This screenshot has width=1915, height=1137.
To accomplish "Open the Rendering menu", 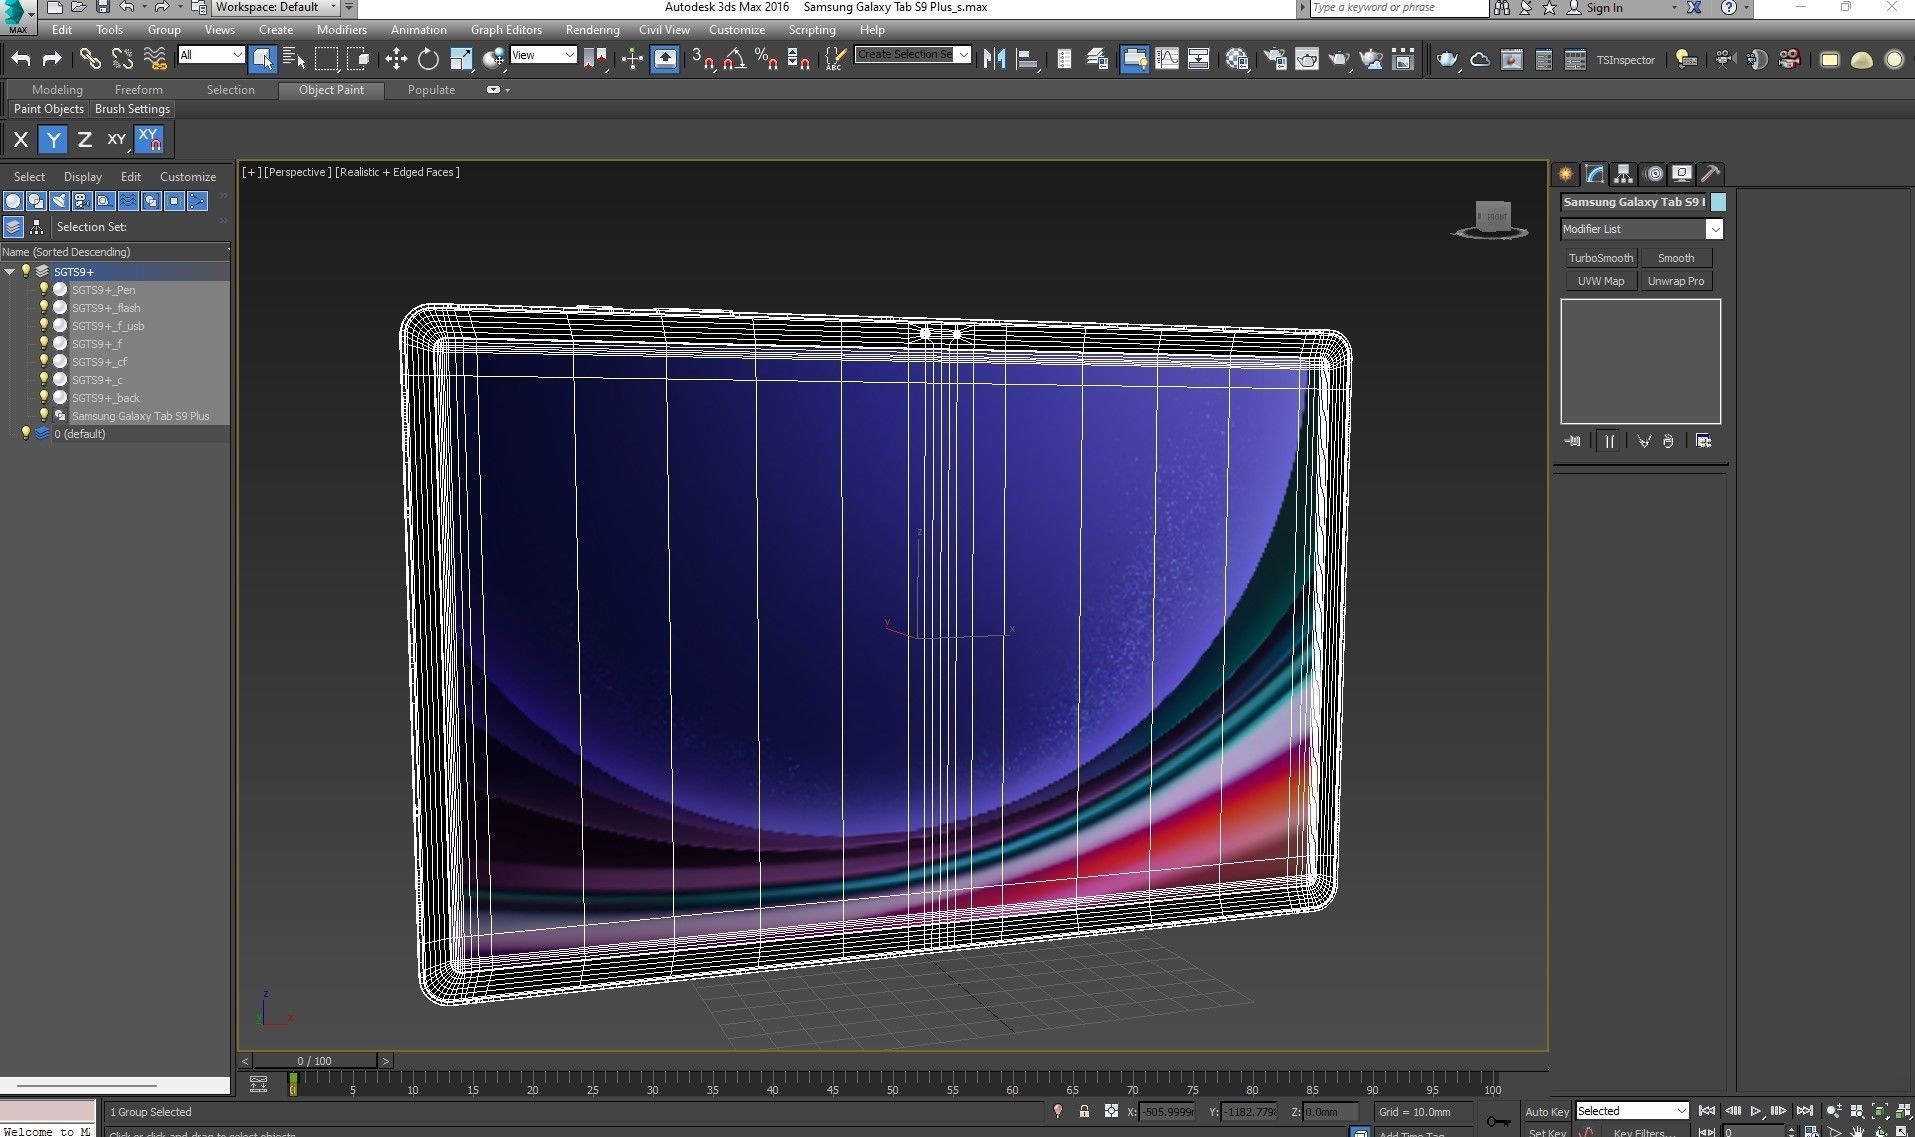I will pyautogui.click(x=592, y=30).
